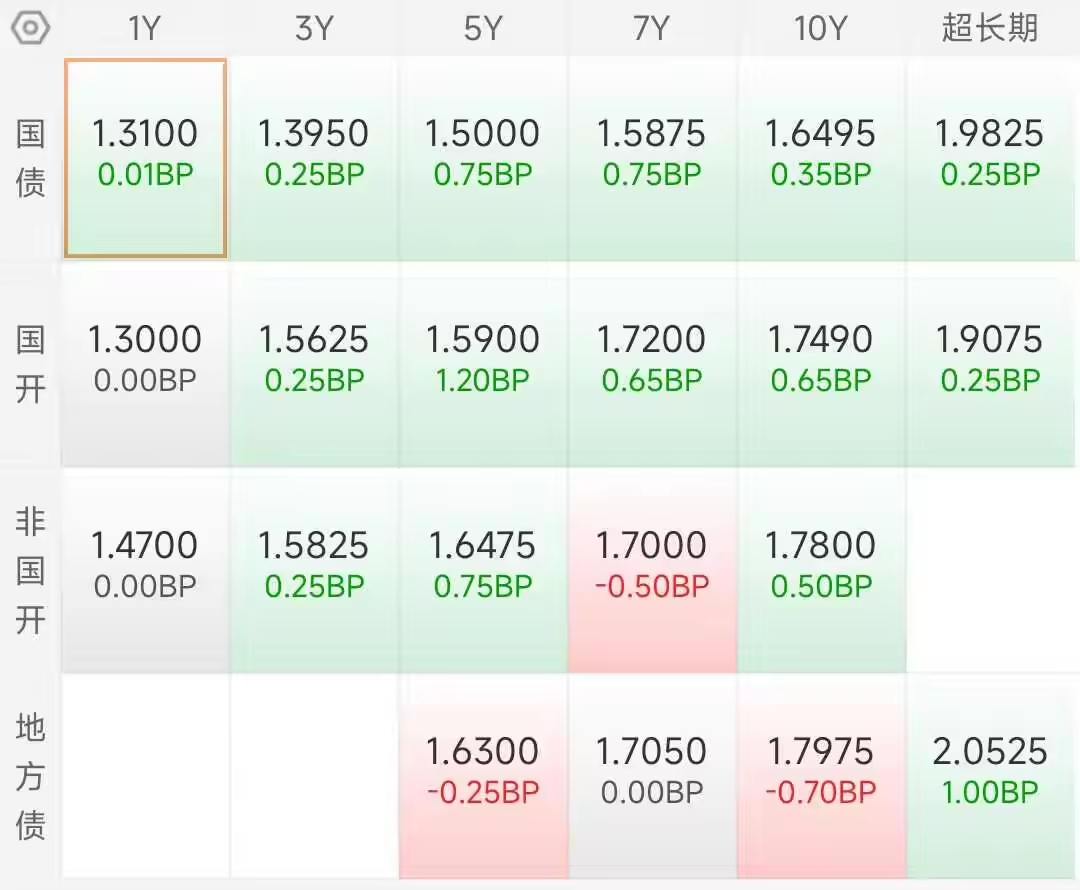Click the 国债 row label
Screen dimensions: 1080x890
pos(30,158)
